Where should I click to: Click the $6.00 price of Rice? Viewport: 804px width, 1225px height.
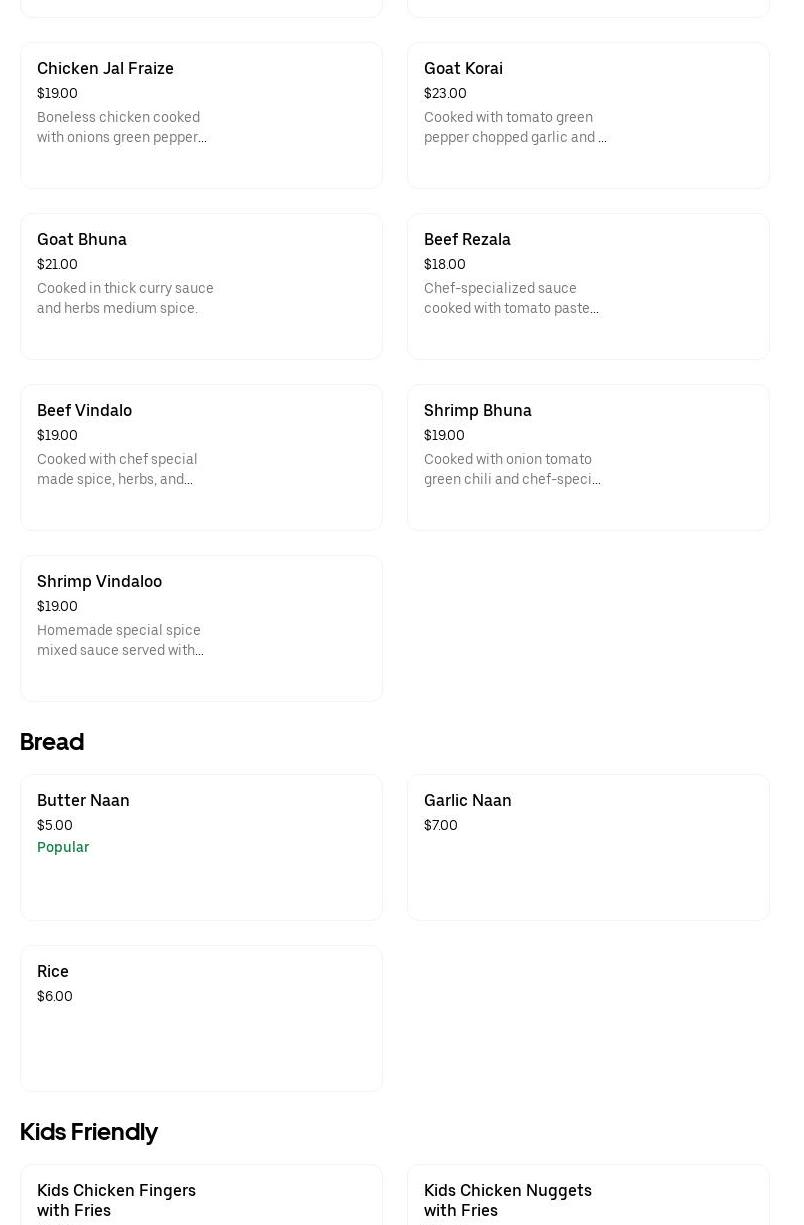click(55, 997)
